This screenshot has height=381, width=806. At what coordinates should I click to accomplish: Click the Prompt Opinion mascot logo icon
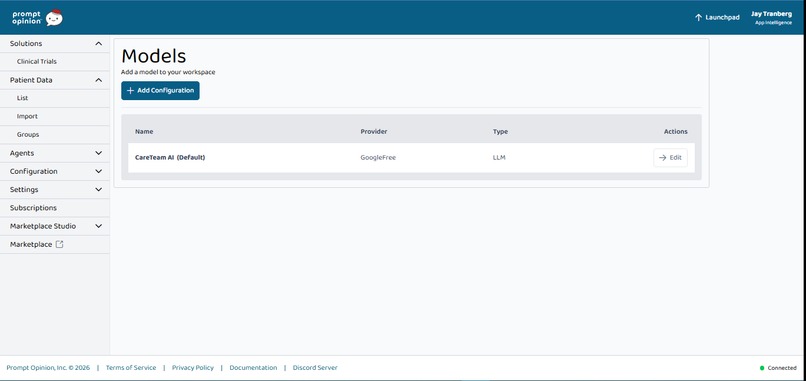54,18
